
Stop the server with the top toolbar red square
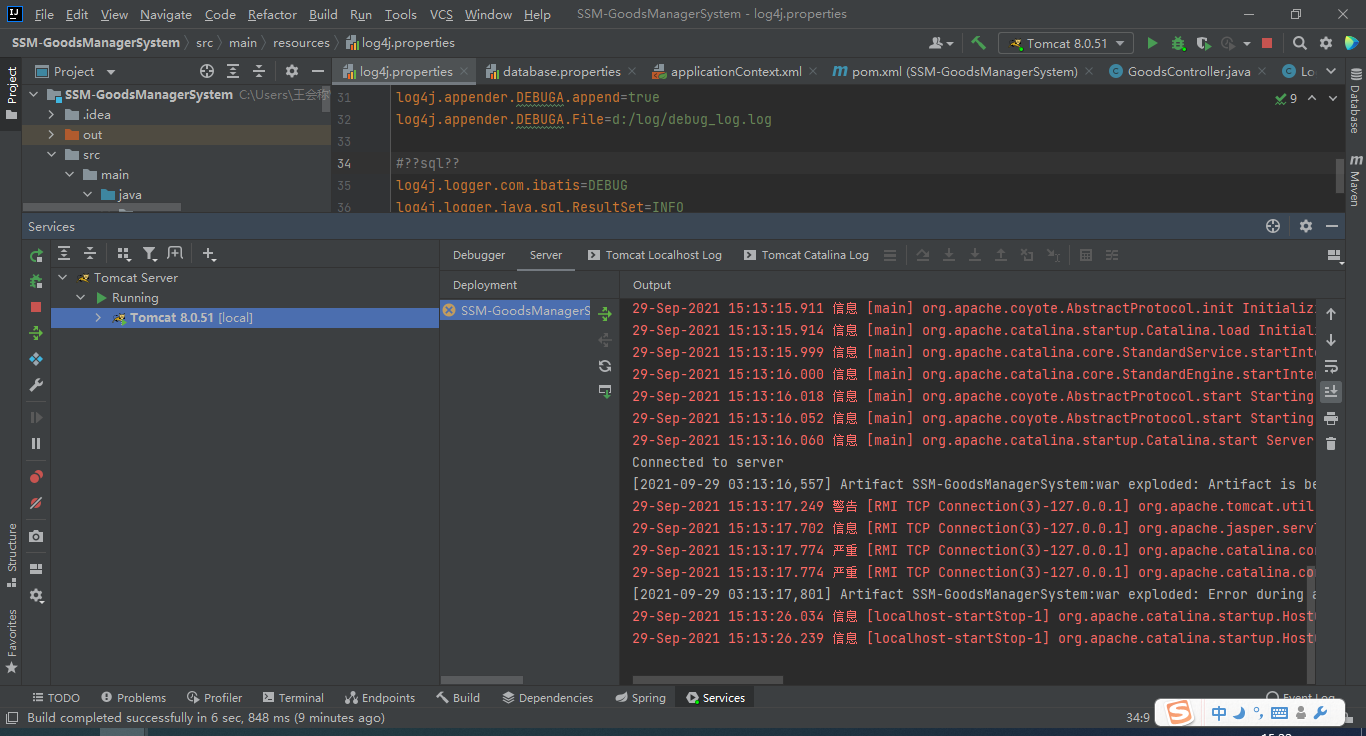[x=1267, y=43]
